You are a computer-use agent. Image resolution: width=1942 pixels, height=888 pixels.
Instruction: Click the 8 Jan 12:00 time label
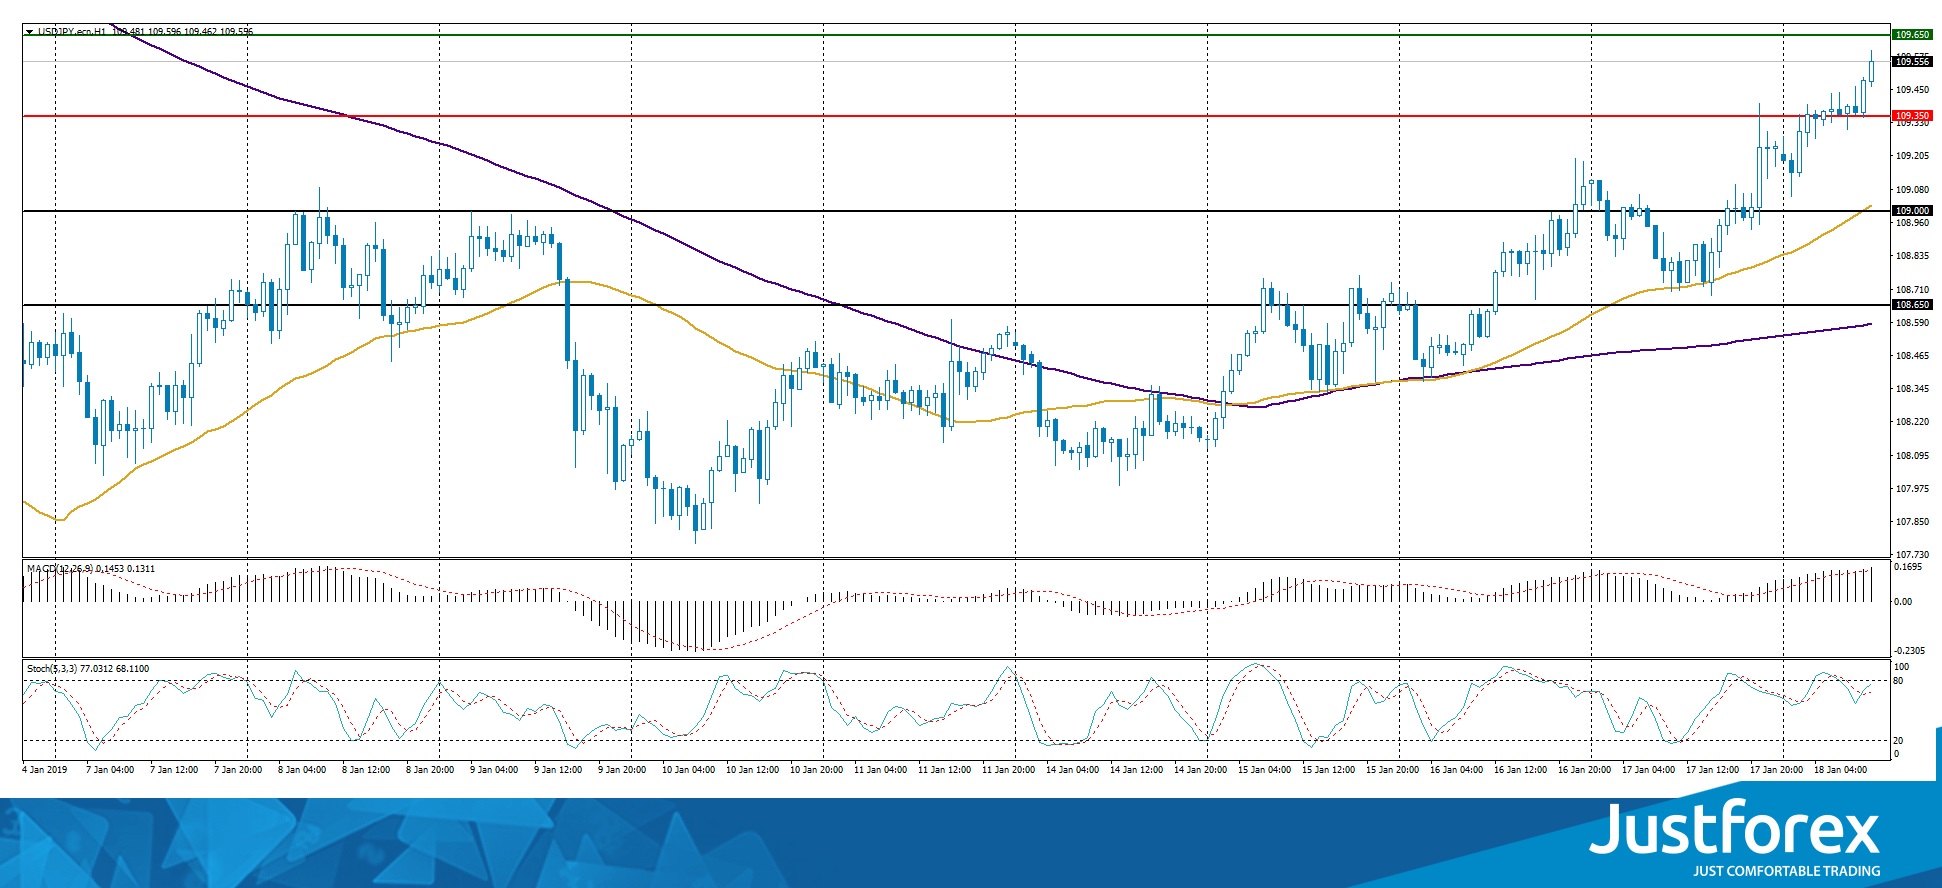point(366,770)
